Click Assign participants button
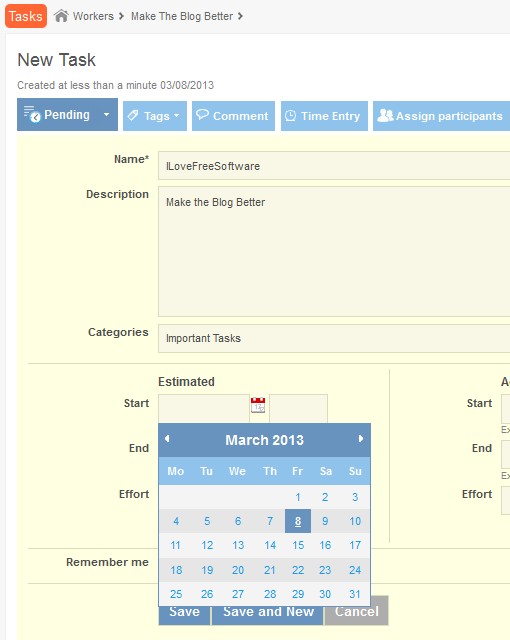Screen dimensions: 510x640 click(441, 116)
